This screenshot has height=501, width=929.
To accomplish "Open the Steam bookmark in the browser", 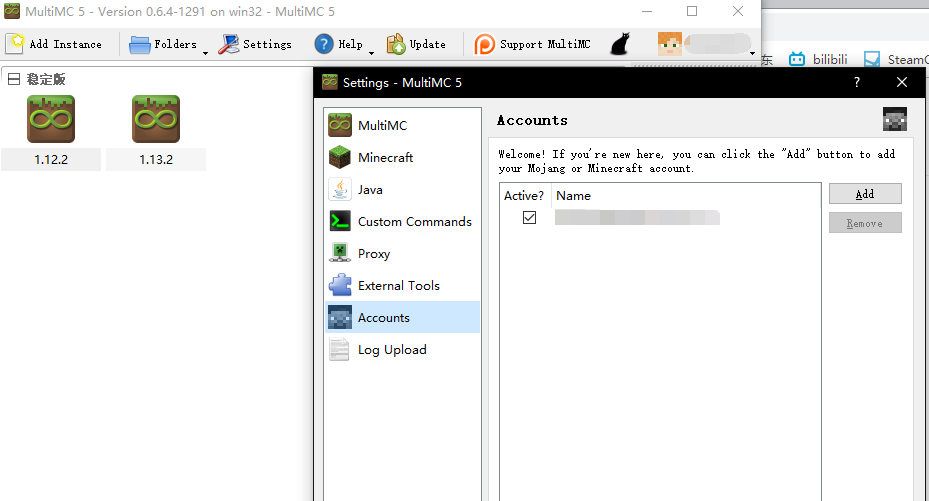I will coord(896,59).
